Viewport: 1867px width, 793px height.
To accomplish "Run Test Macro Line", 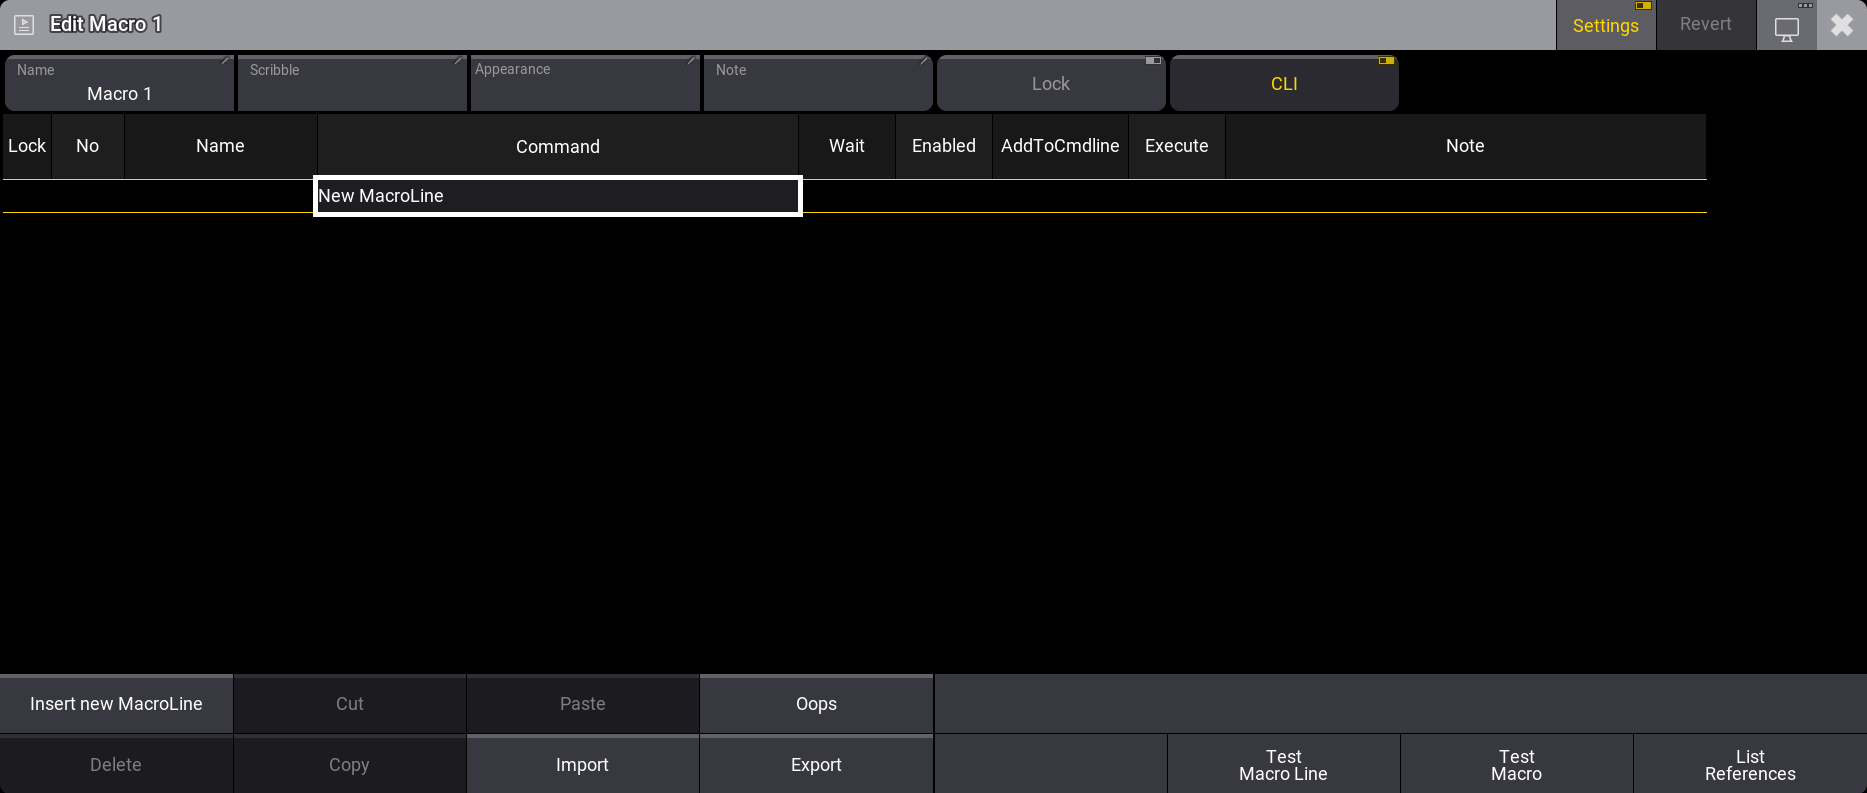I will pos(1283,765).
